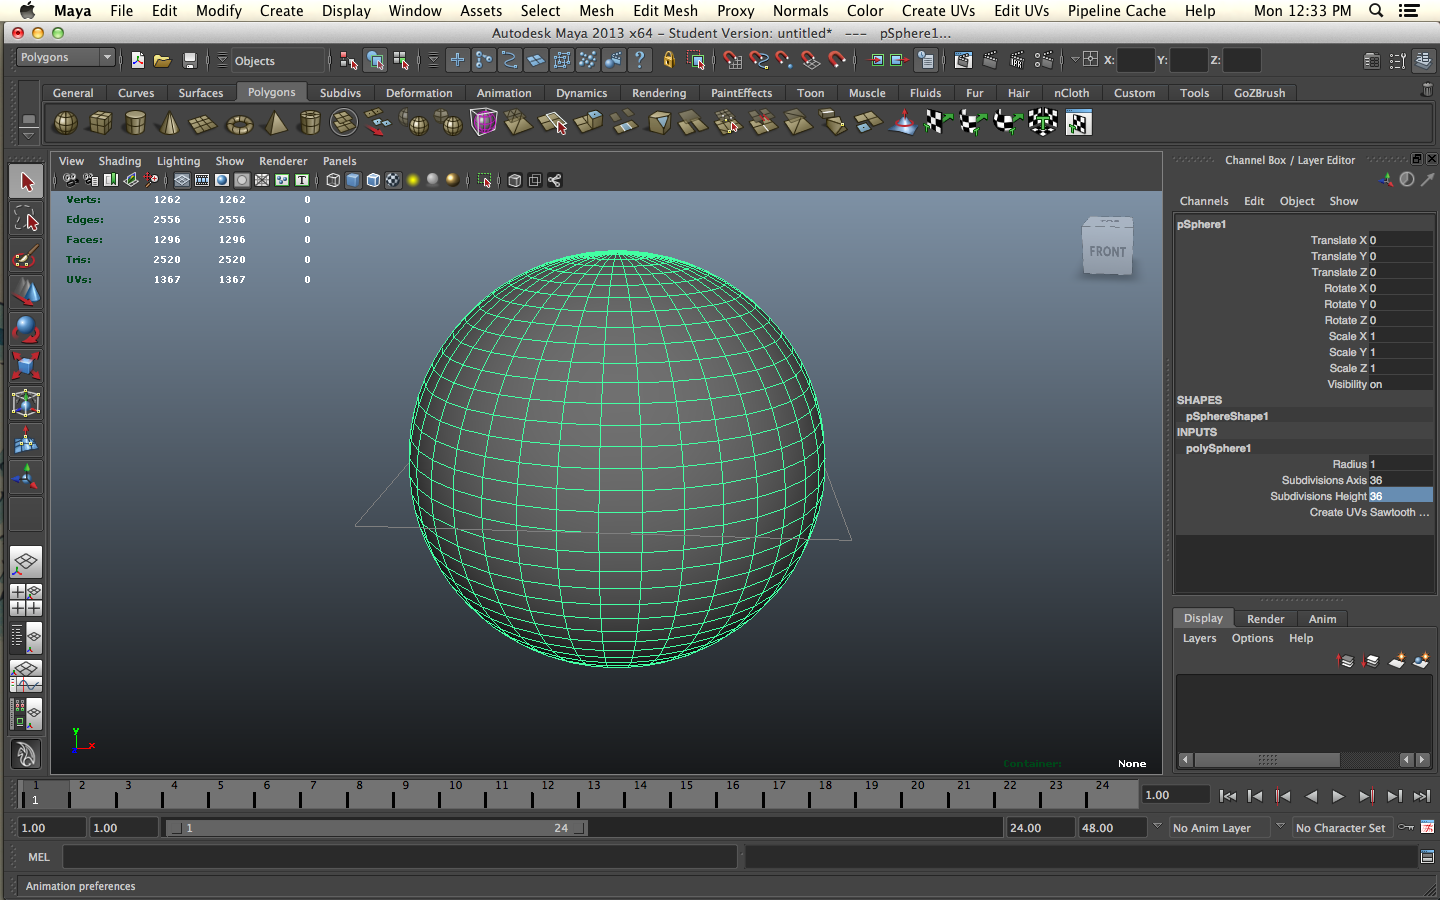Click the layer list horizontal scrollbar
This screenshot has height=900, width=1440.
click(1267, 760)
